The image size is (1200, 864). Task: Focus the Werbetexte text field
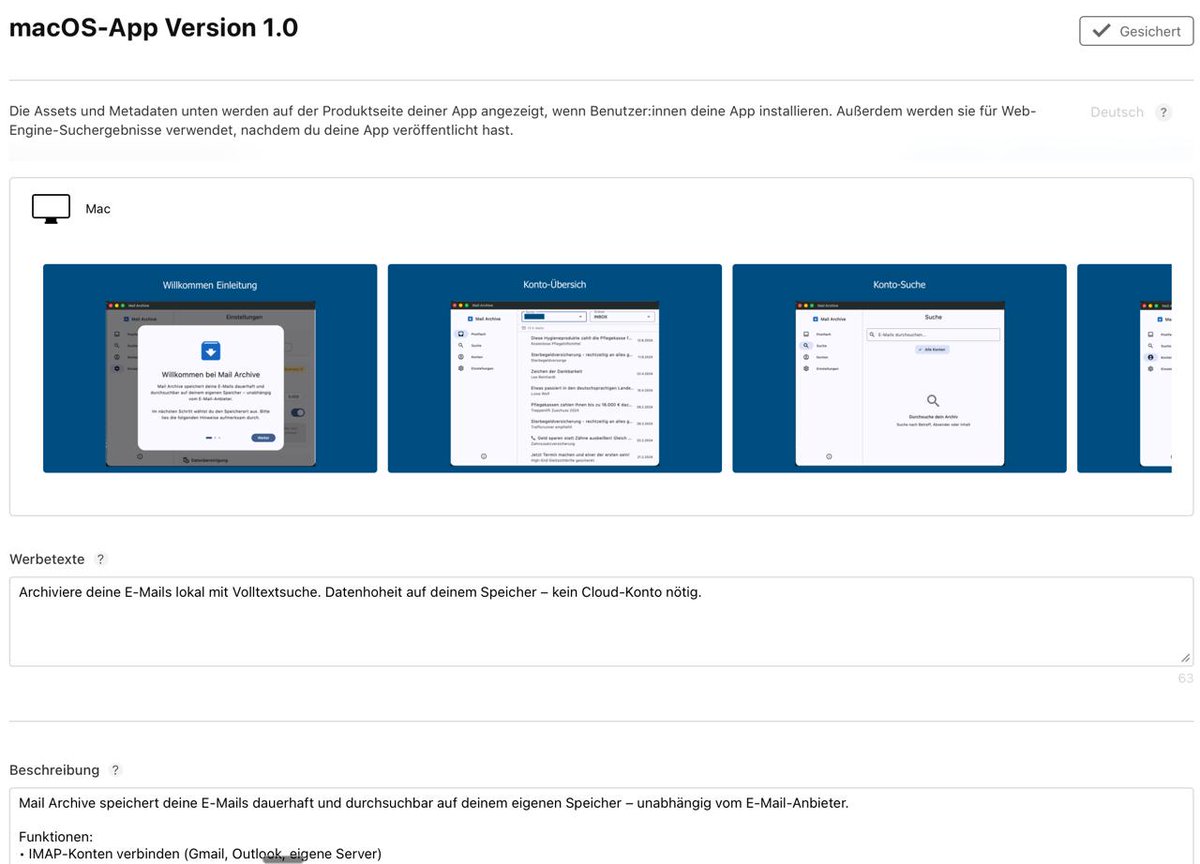[601, 621]
